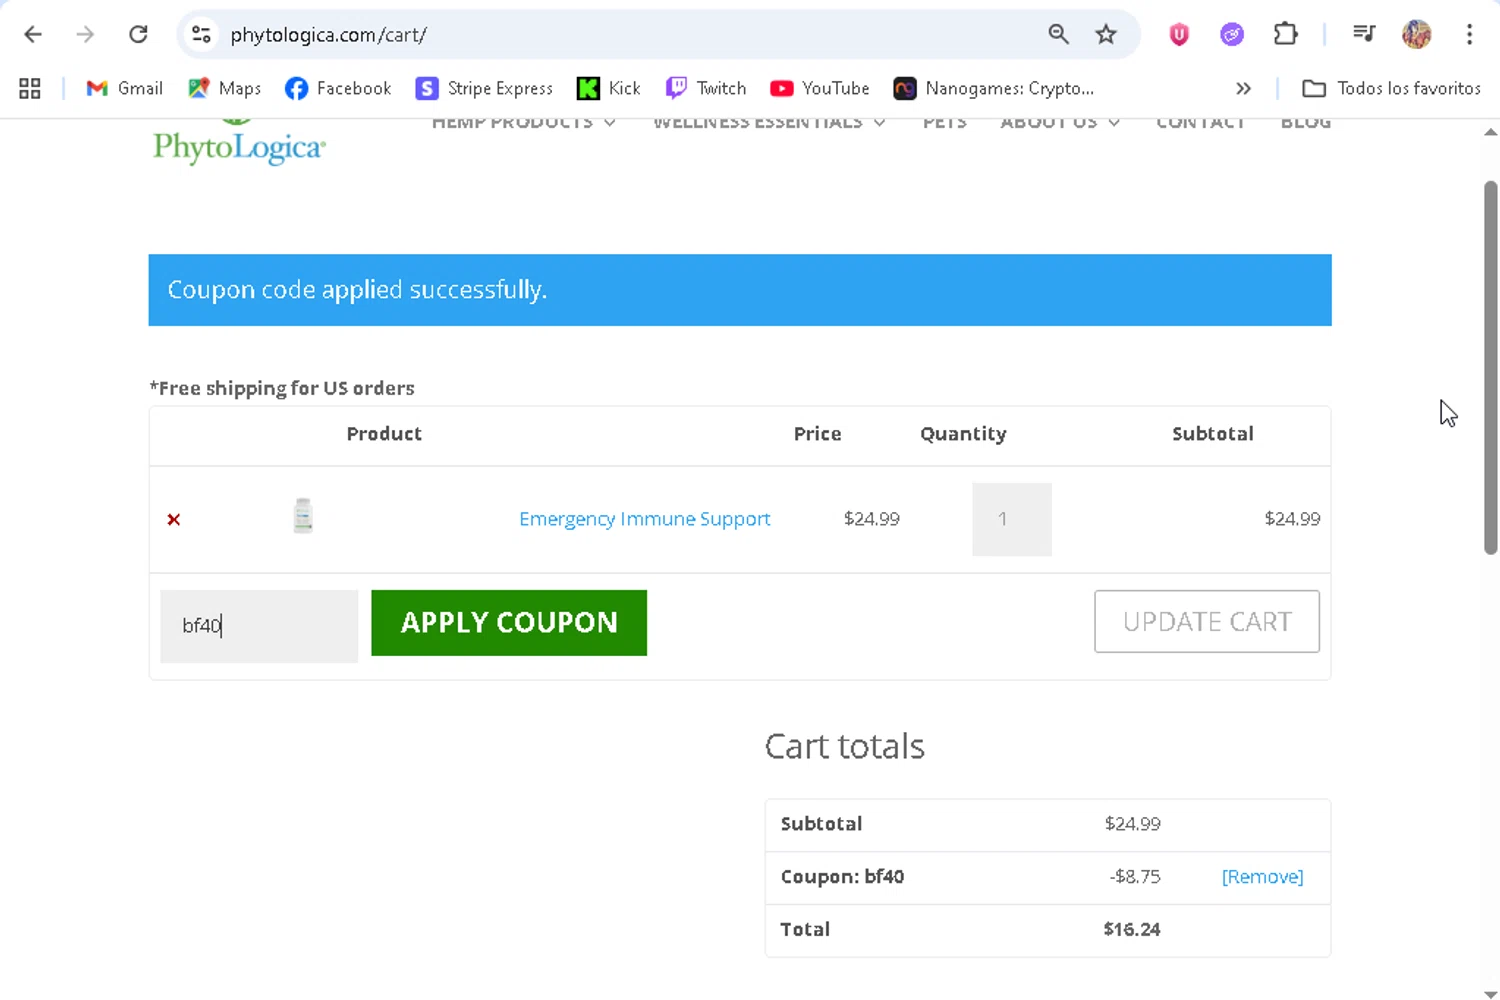Remove the bf40 coupon

pos(1262,877)
